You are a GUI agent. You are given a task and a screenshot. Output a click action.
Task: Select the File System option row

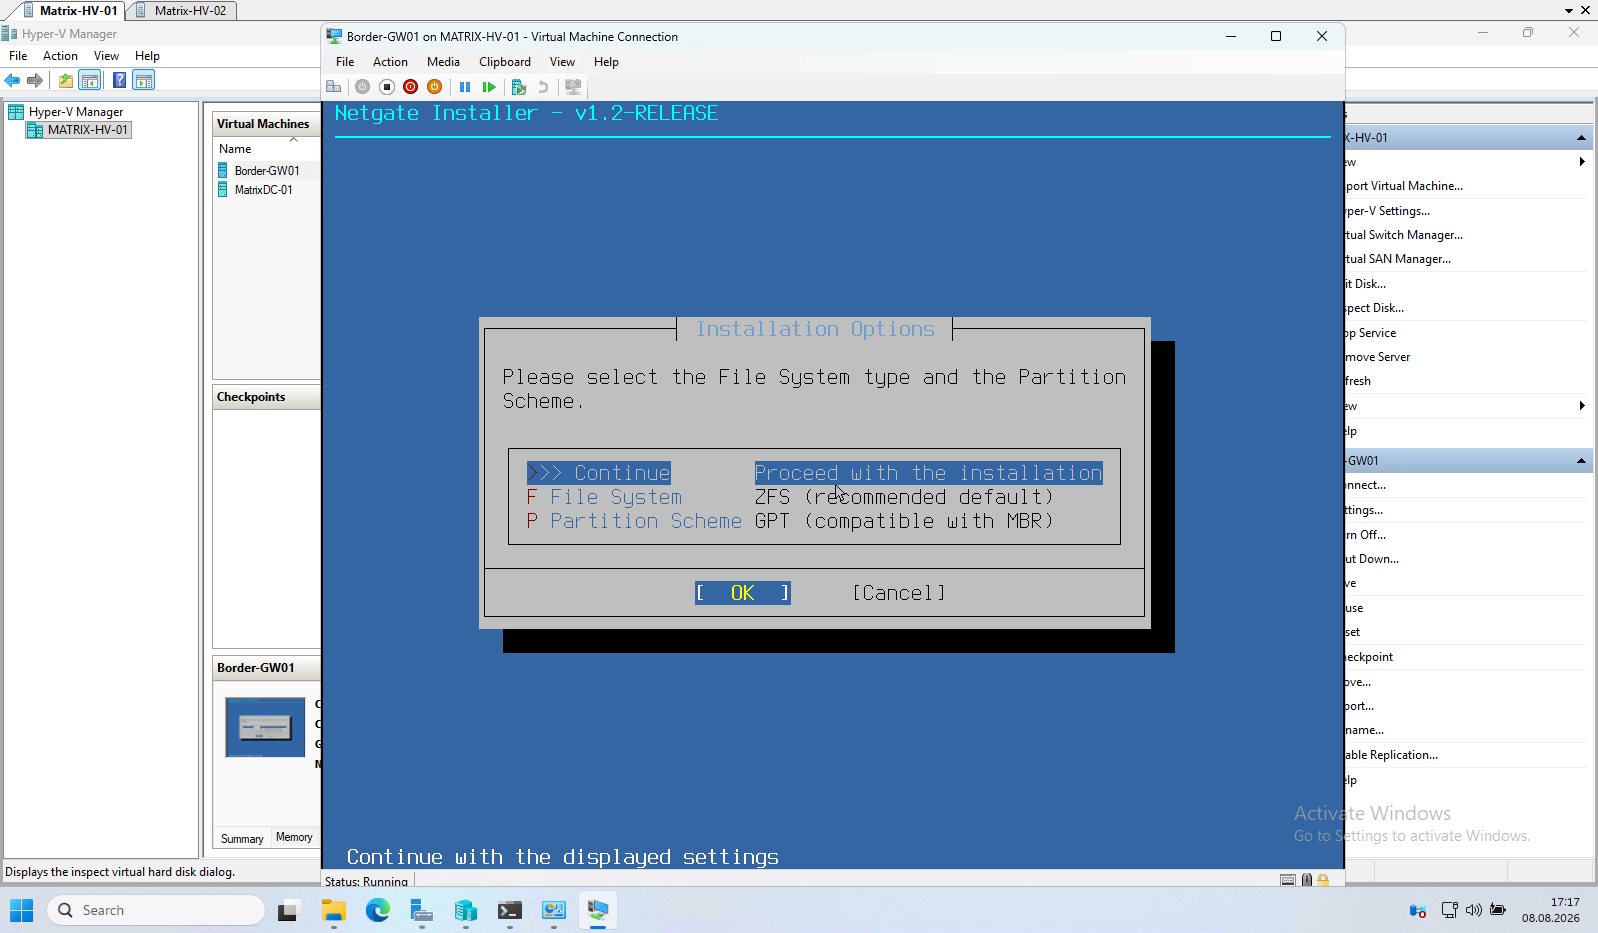(790, 497)
